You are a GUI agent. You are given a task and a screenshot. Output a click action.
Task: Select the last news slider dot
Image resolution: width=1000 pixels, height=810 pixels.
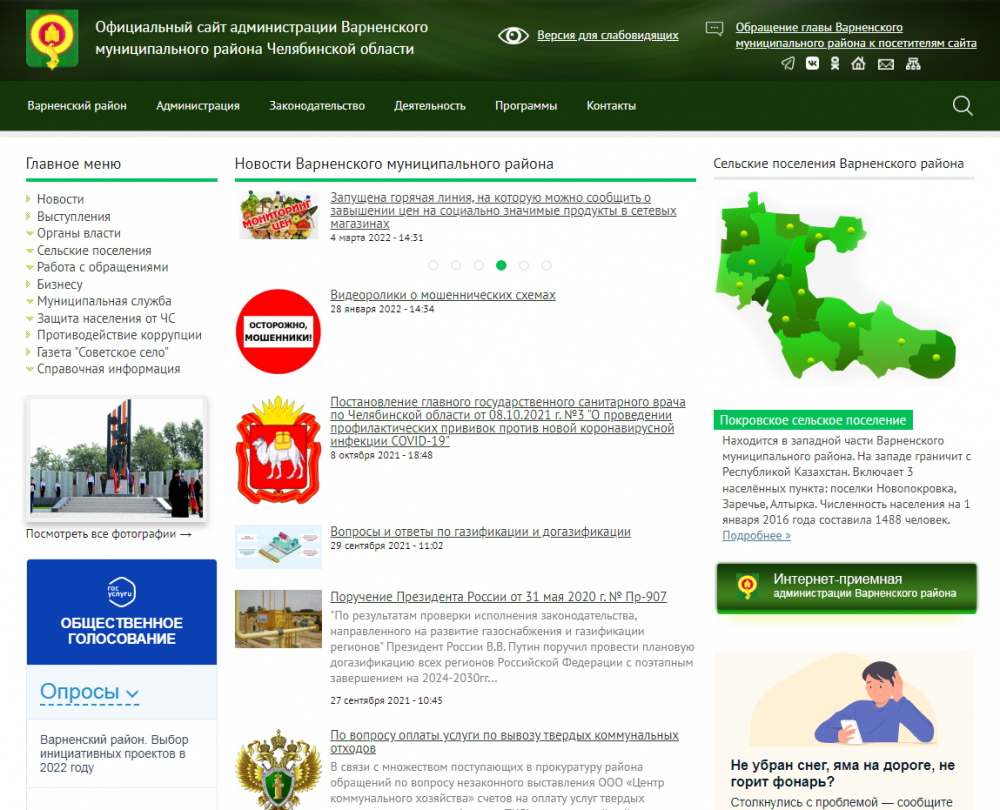coord(547,265)
